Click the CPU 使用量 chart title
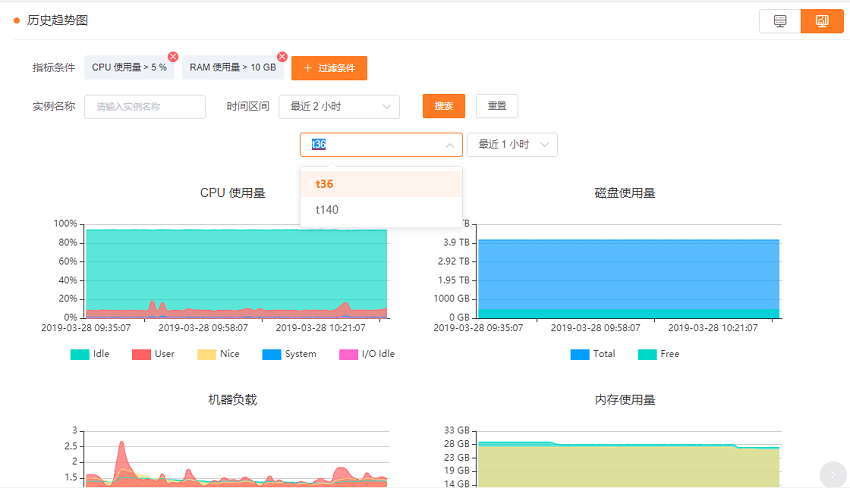This screenshot has width=850, height=488. click(x=233, y=193)
